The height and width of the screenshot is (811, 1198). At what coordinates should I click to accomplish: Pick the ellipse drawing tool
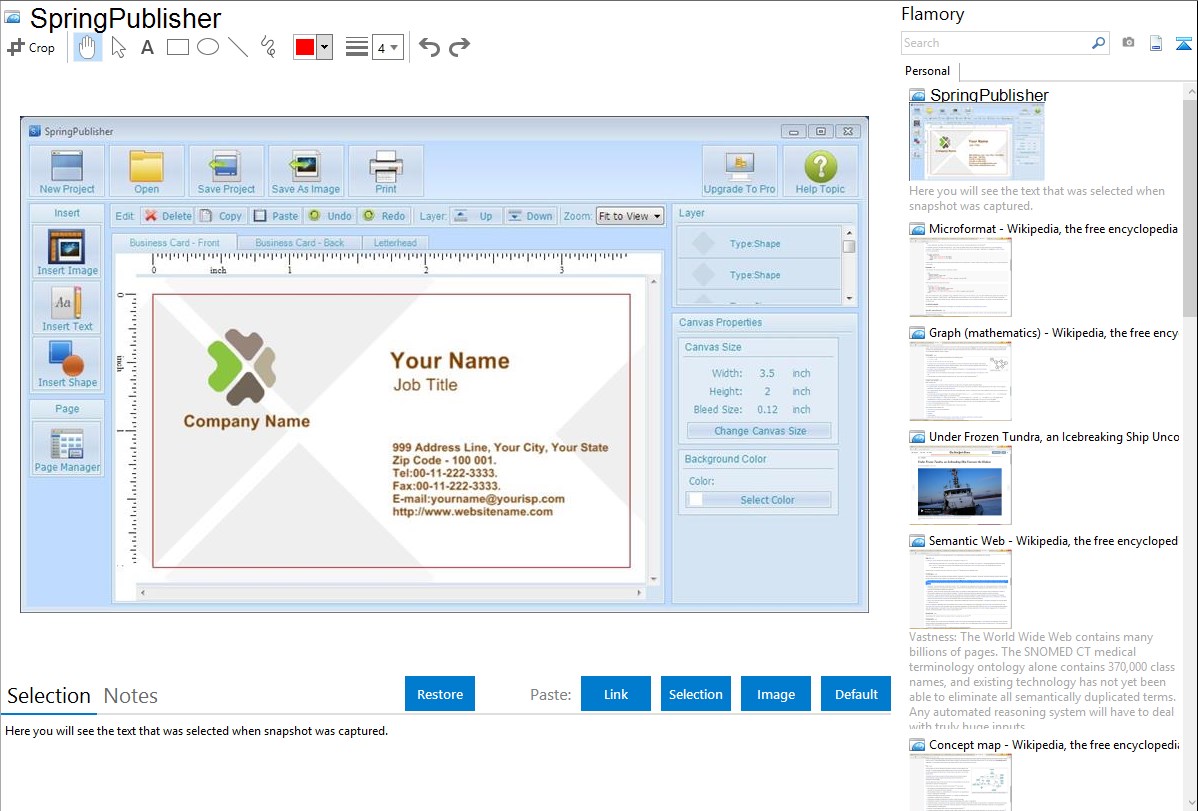tap(208, 47)
